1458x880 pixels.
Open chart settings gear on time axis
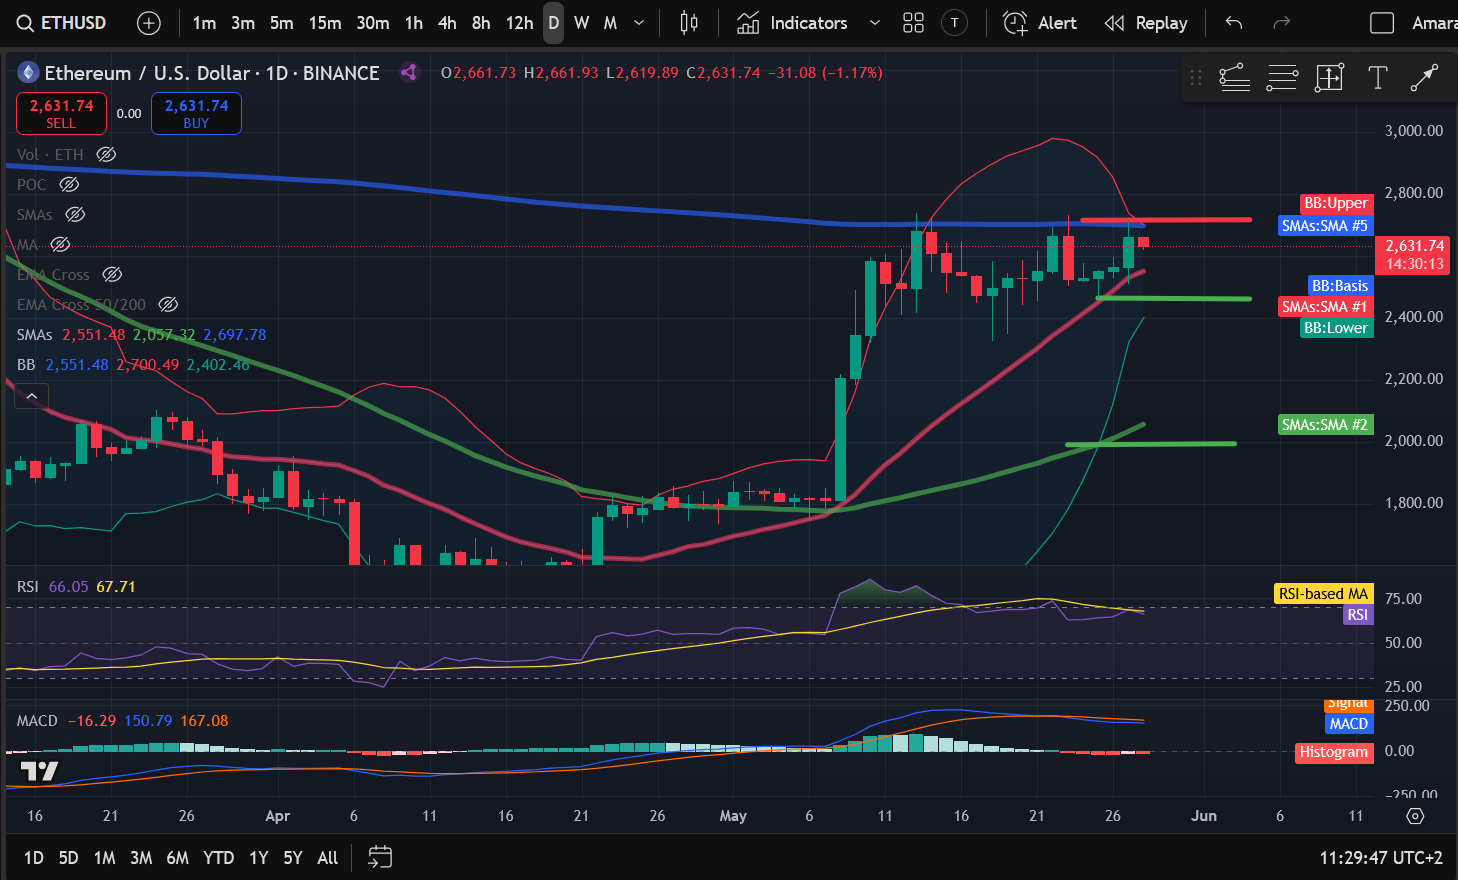click(1415, 816)
